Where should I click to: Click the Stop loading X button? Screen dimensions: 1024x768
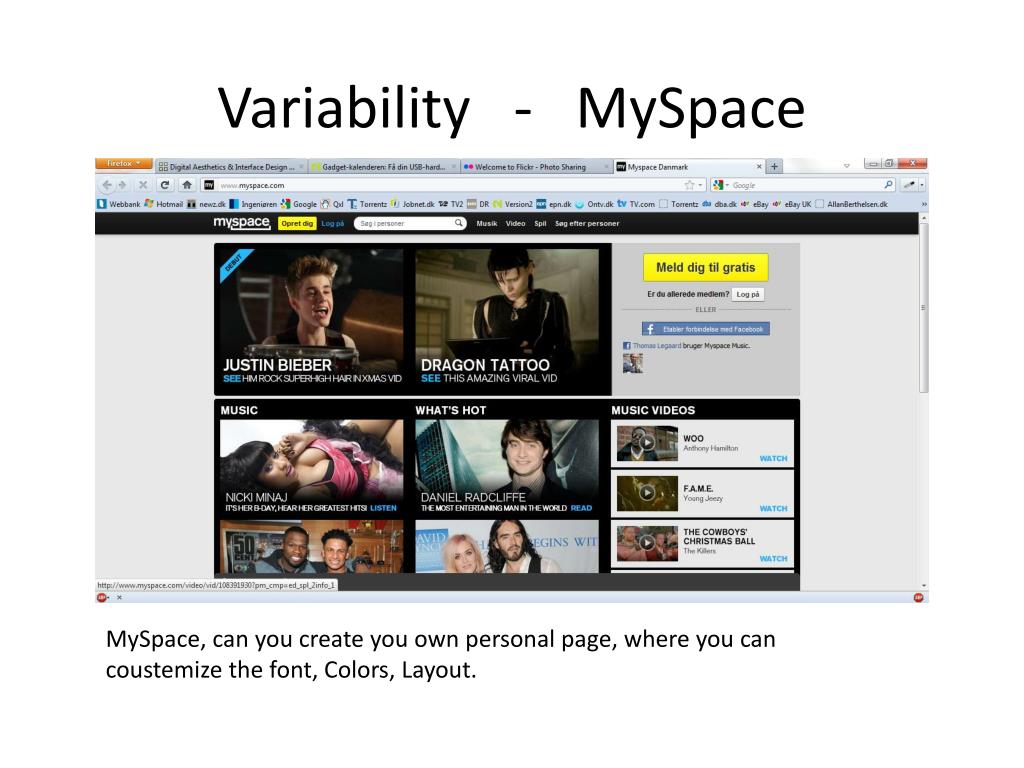point(143,185)
